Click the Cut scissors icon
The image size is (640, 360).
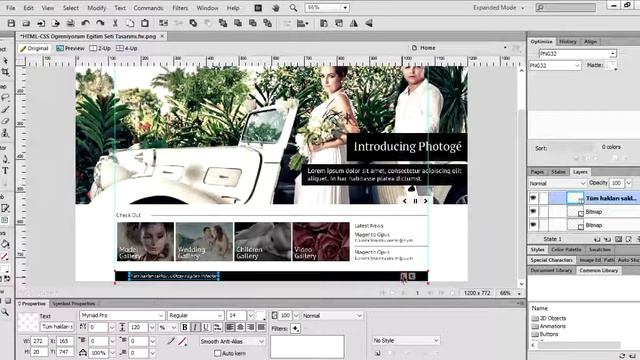pyautogui.click(x=115, y=23)
